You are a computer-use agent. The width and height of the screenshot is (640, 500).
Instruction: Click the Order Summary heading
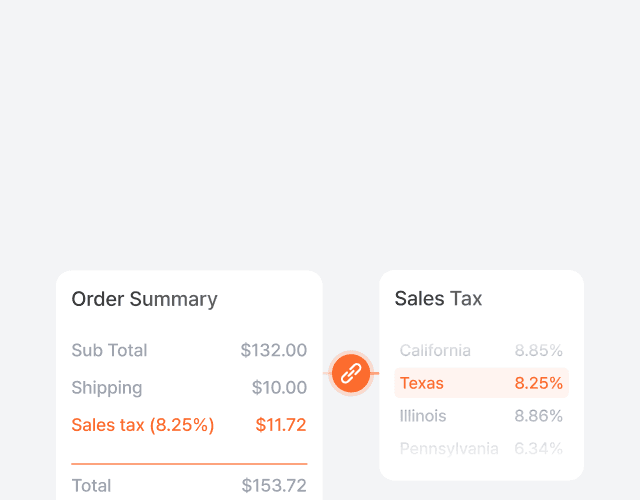coord(144,299)
